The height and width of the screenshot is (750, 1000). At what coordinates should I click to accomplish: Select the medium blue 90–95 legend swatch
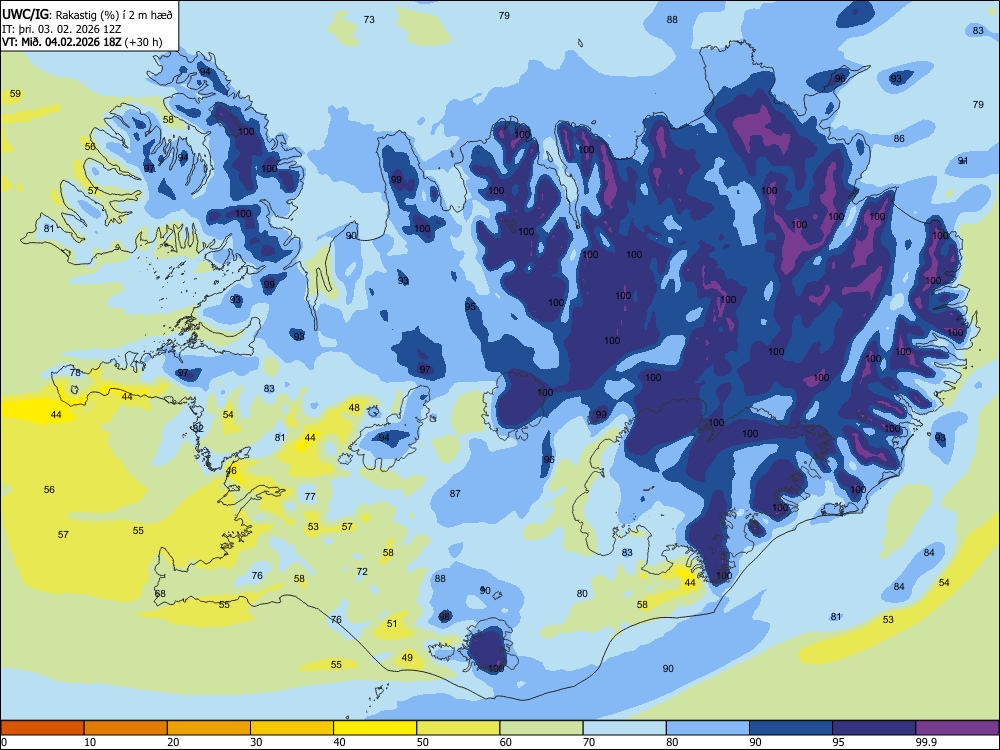[791, 728]
